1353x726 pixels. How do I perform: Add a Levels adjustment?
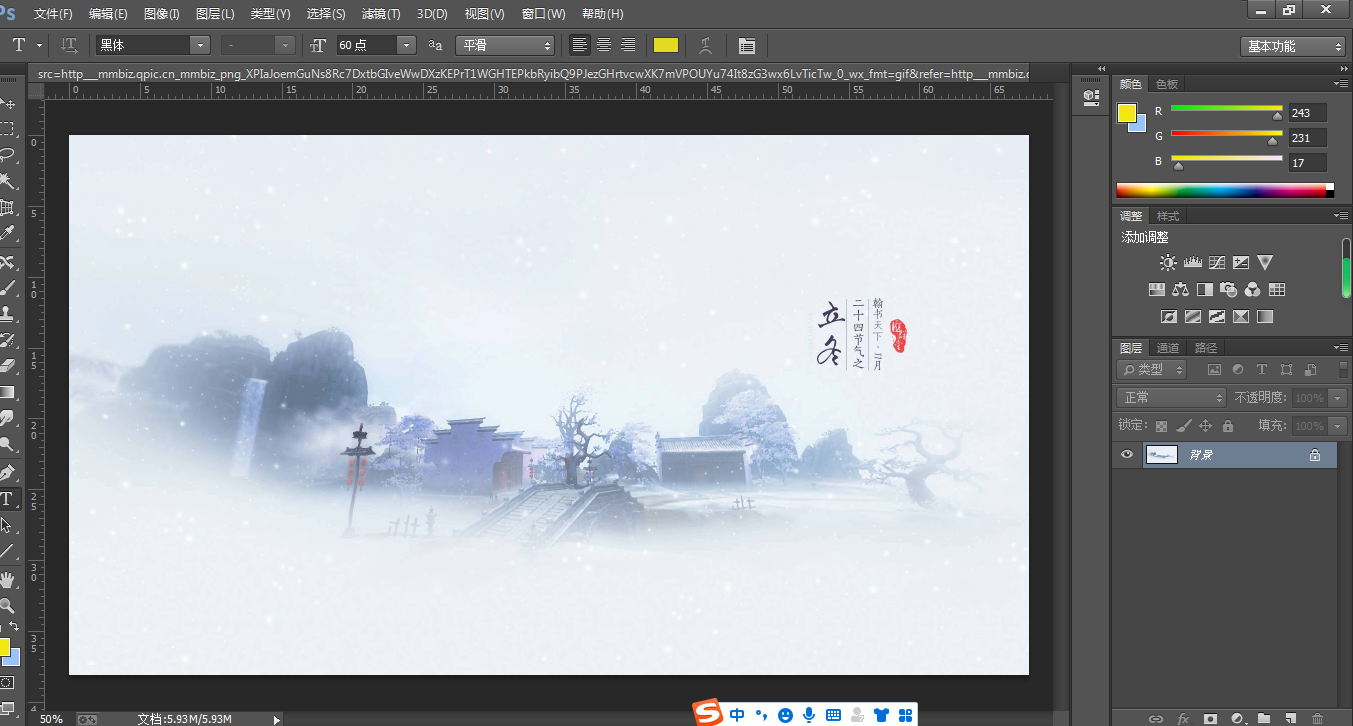1192,263
